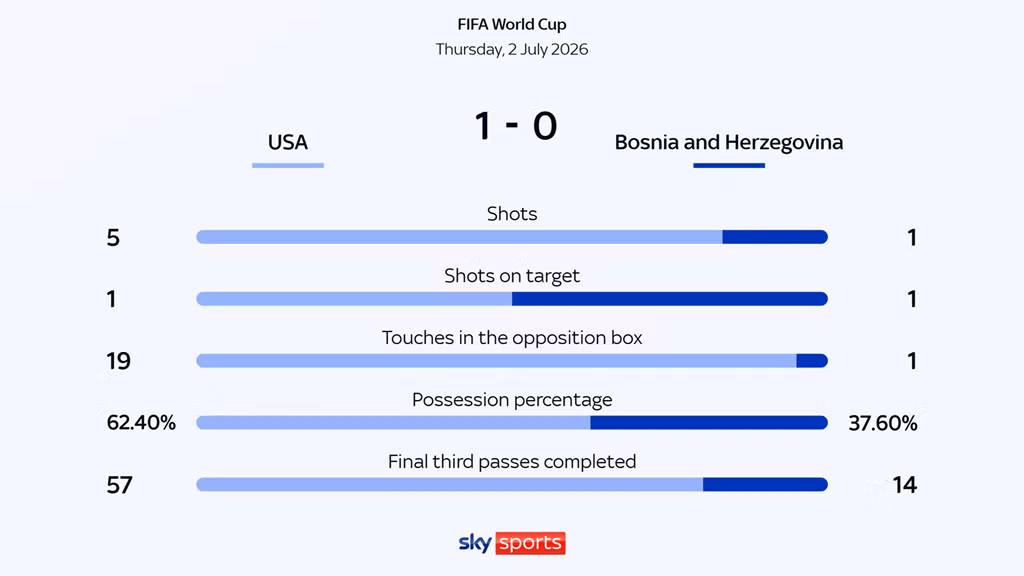Click the Bosnia and Herzegovina team name

click(x=729, y=142)
